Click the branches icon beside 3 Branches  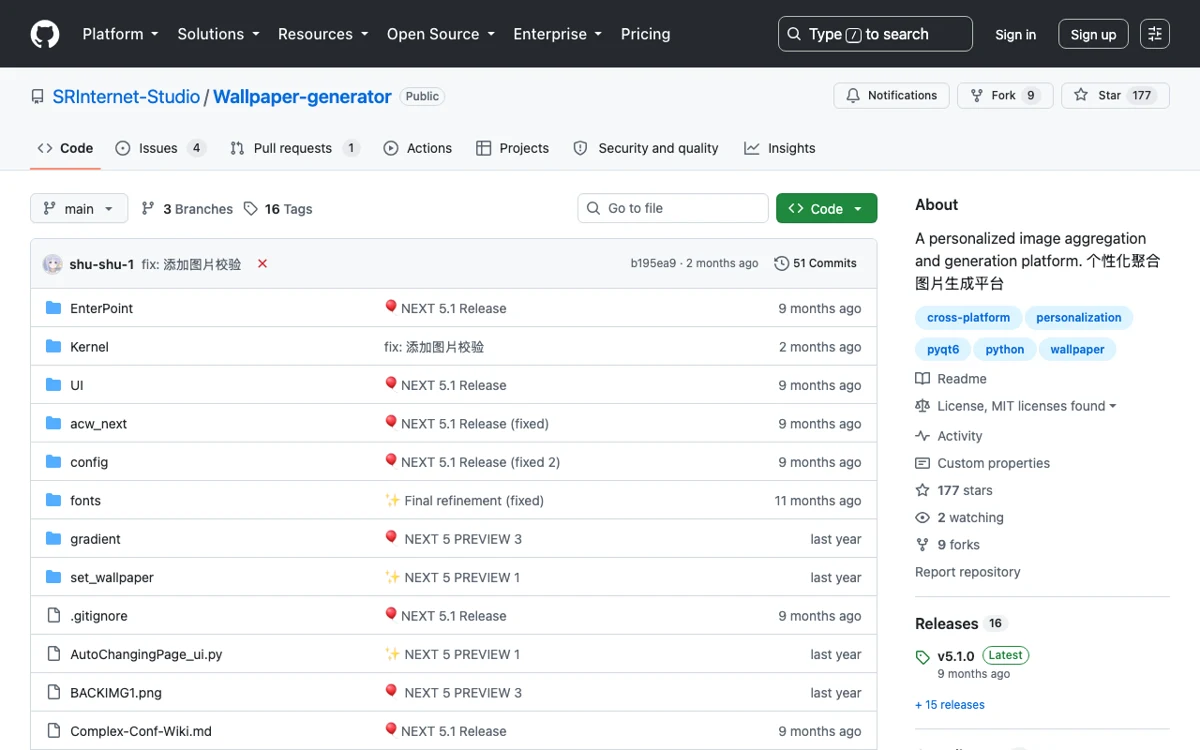coord(148,209)
